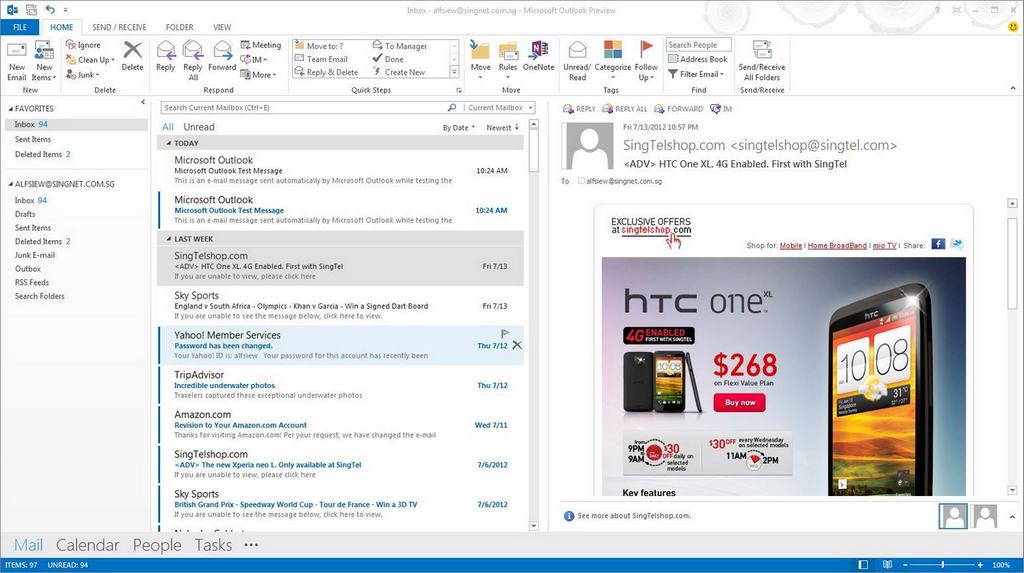Click the zoom out minus button
1024x573 pixels.
905,565
